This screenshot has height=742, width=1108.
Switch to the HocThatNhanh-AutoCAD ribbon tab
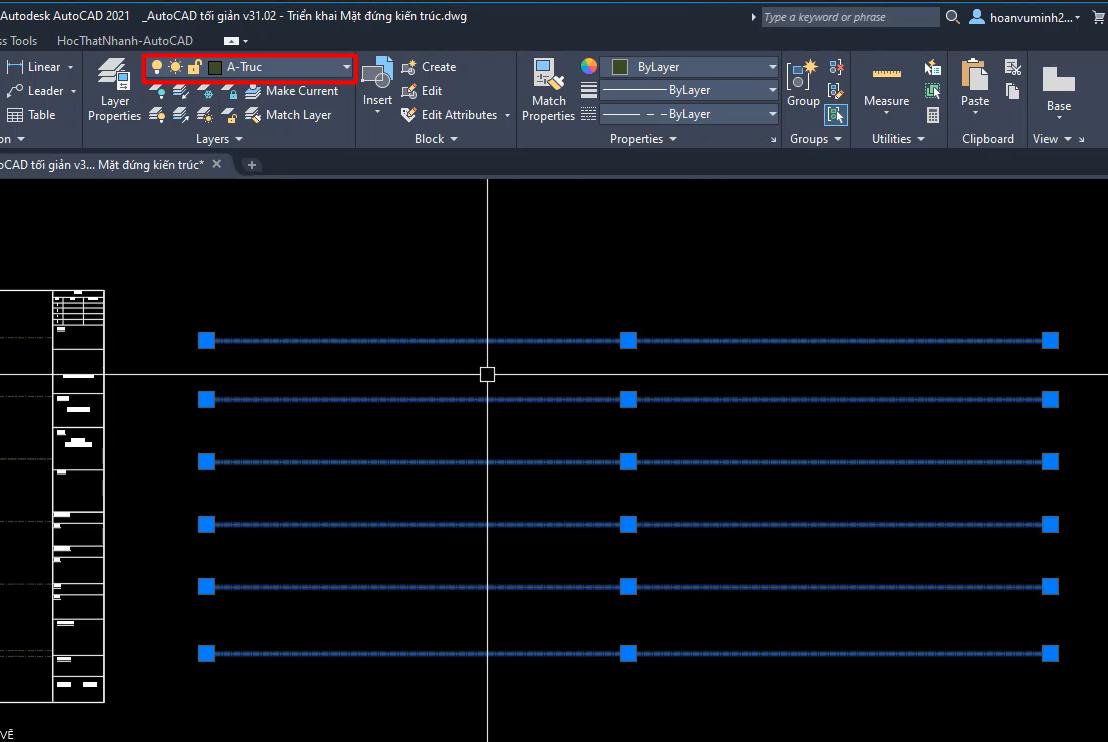124,40
